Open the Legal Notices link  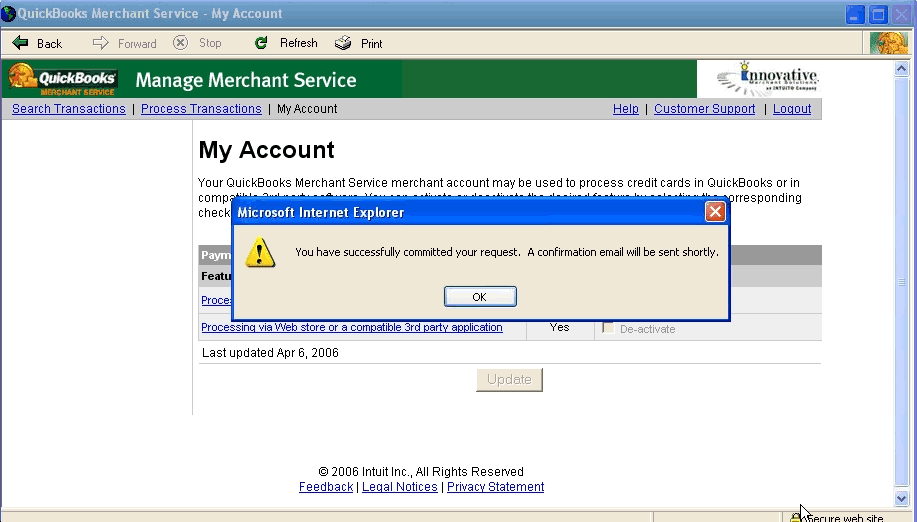pyautogui.click(x=399, y=487)
